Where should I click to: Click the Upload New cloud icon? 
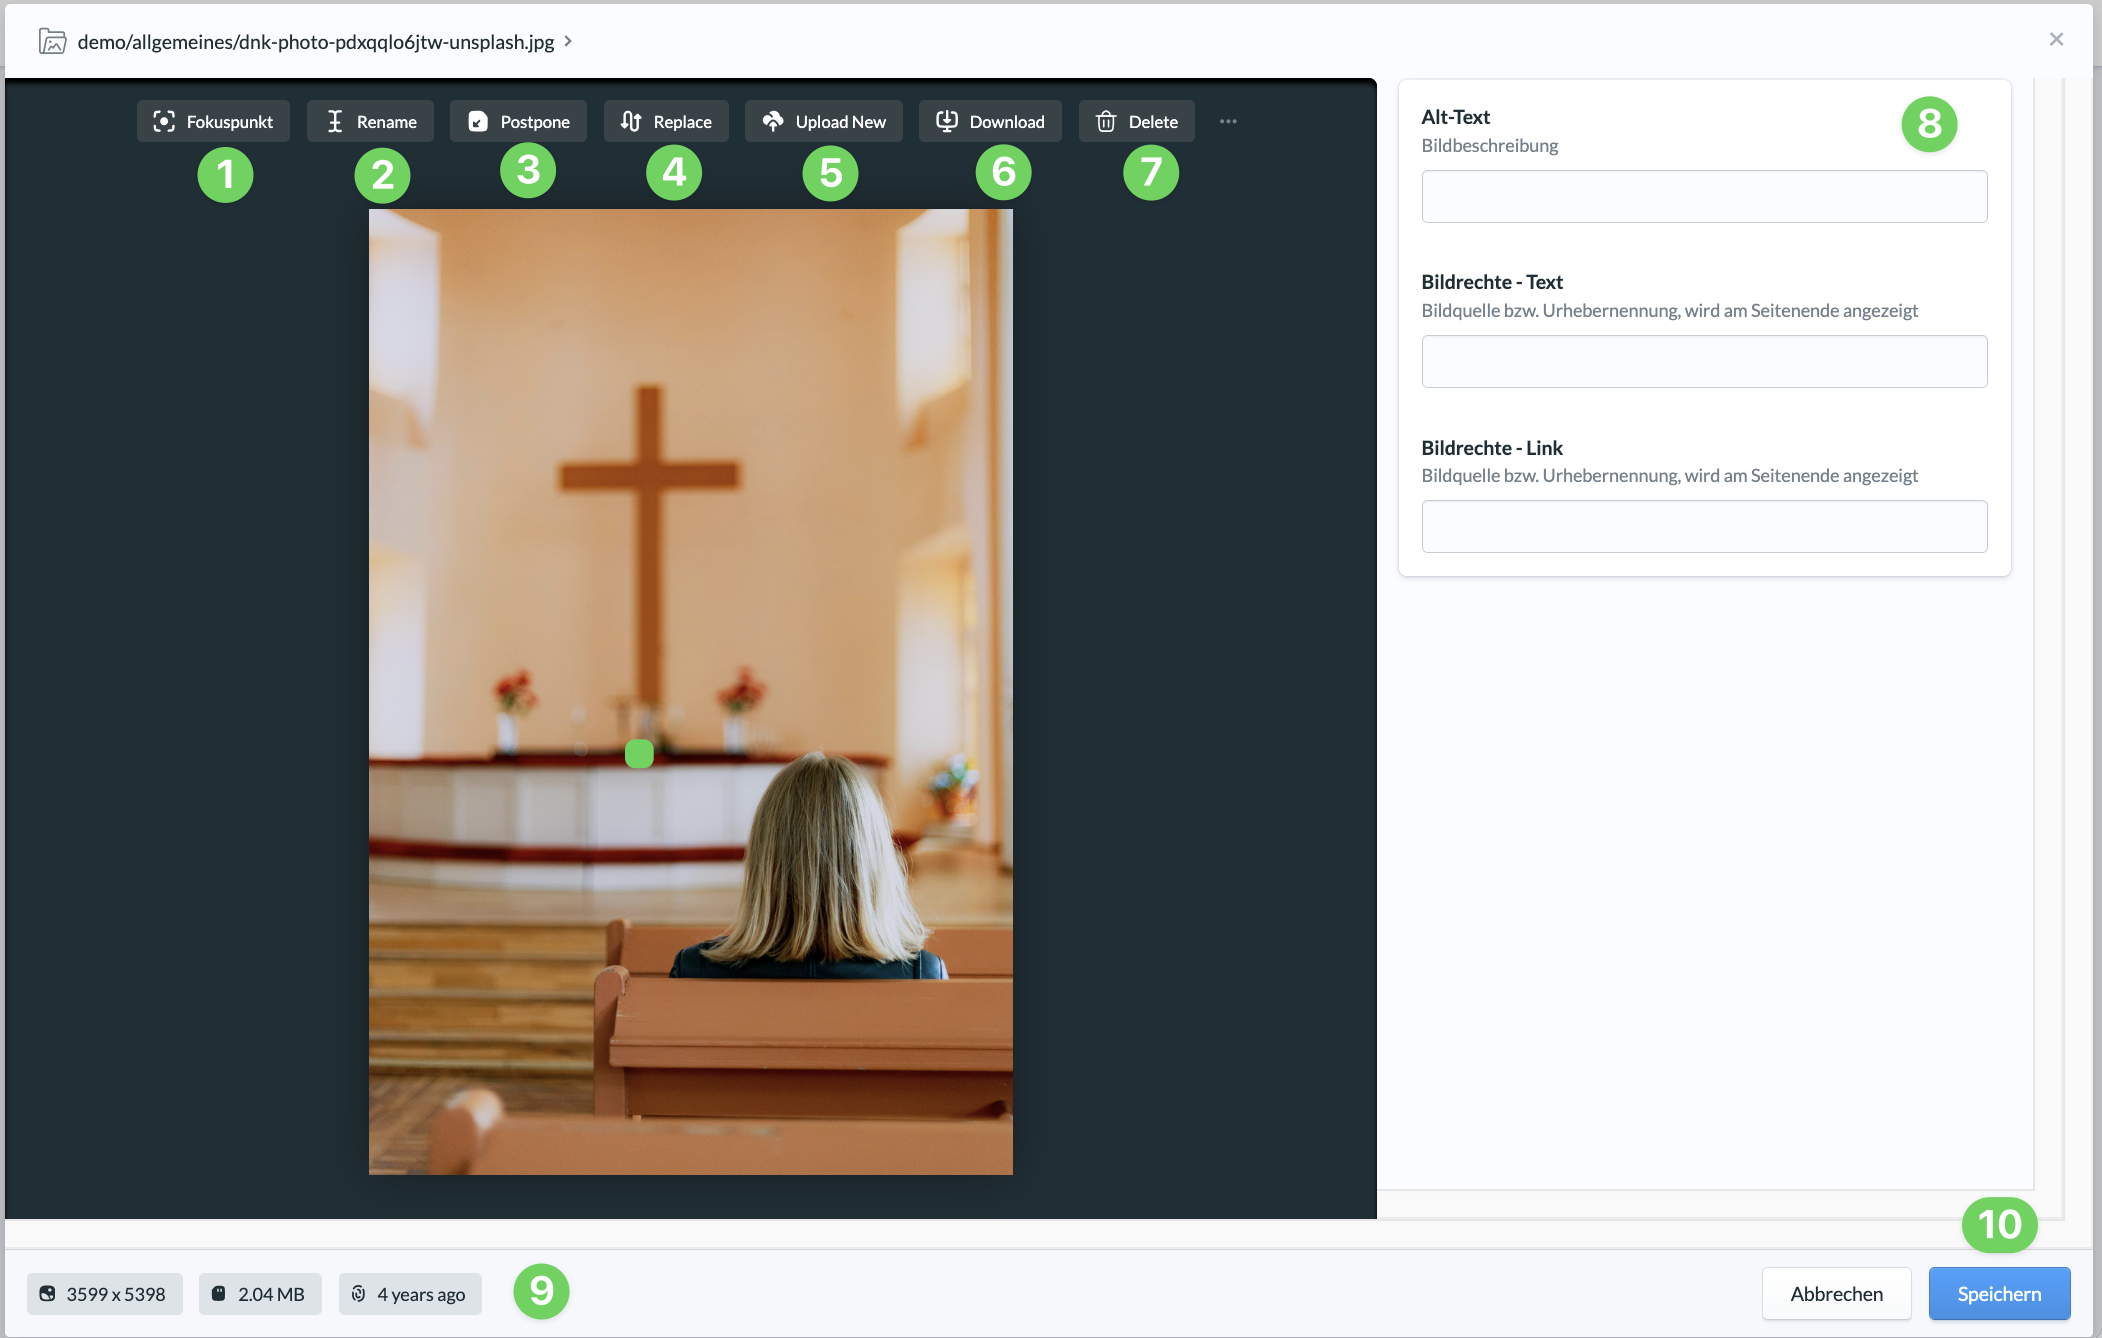pos(773,121)
